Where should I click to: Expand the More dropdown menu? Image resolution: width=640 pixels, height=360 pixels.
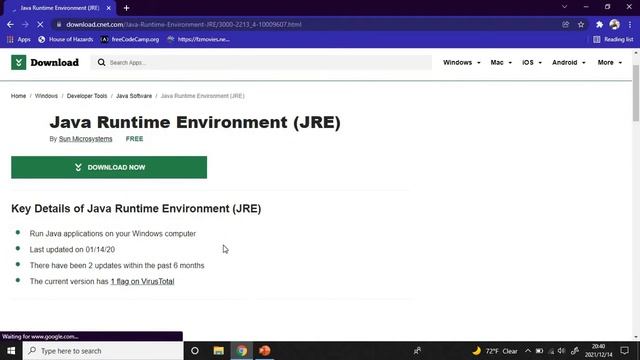pyautogui.click(x=610, y=62)
